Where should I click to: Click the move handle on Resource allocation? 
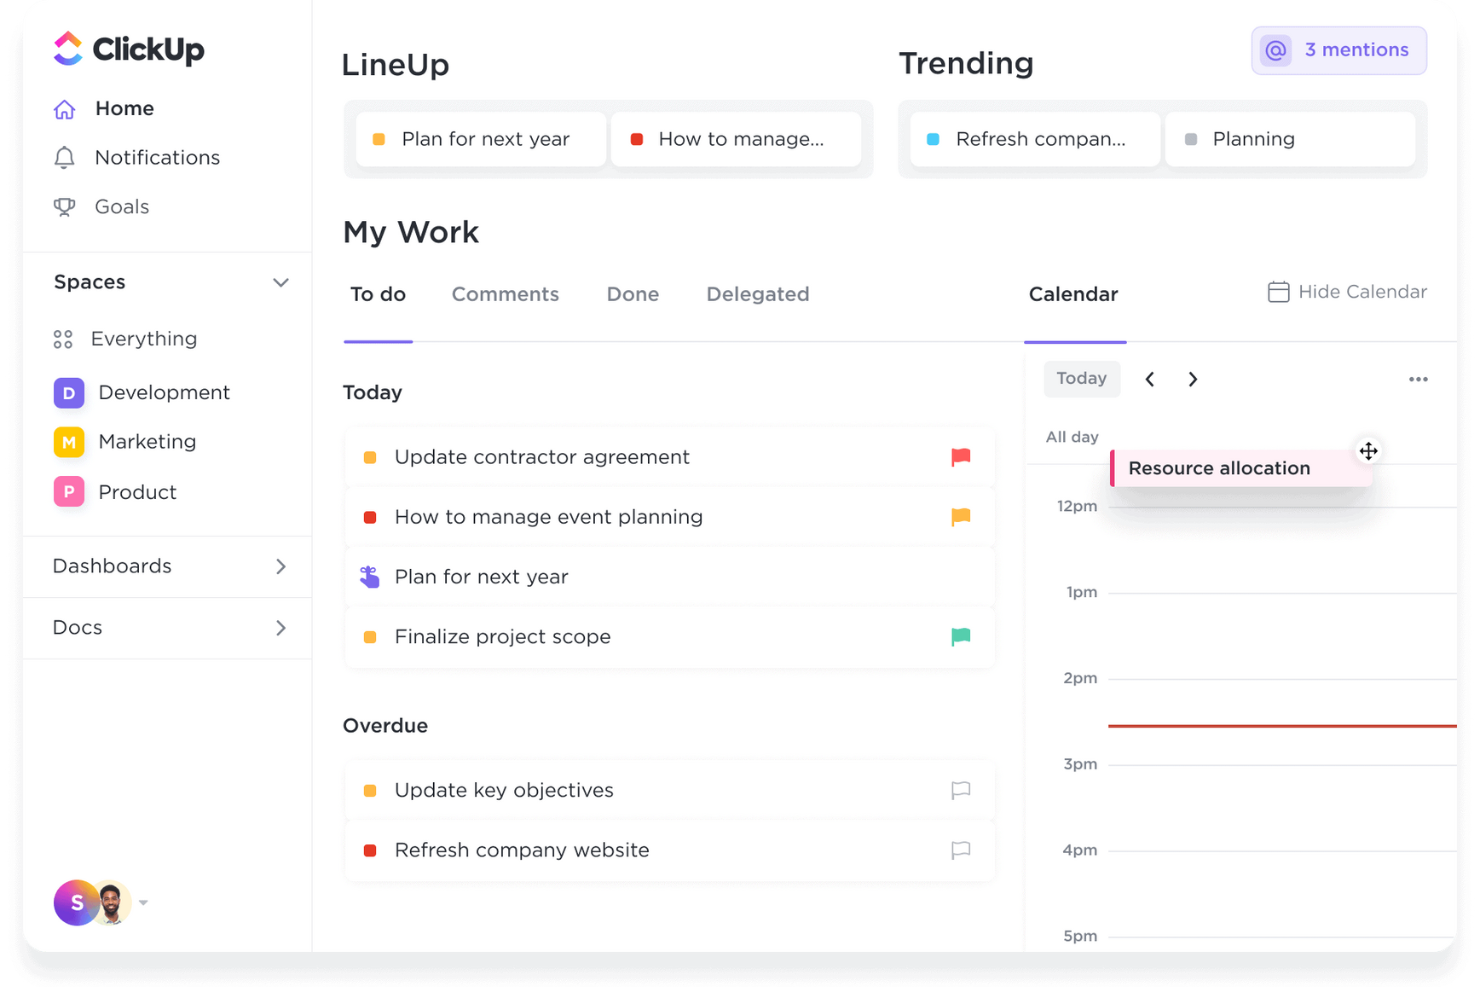(x=1368, y=451)
